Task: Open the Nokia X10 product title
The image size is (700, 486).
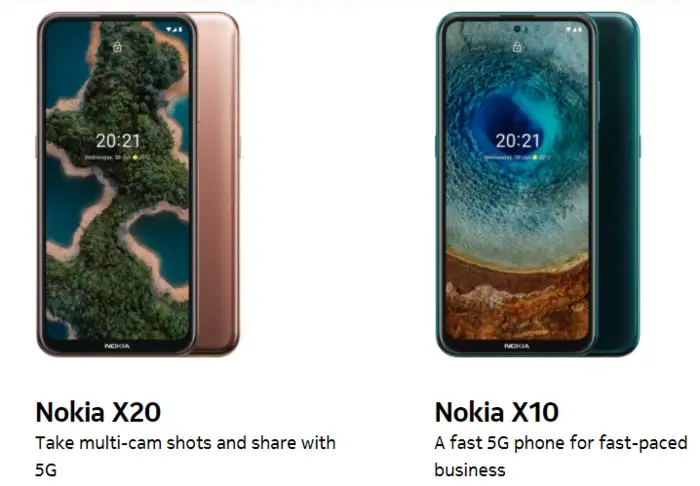Action: pos(496,412)
